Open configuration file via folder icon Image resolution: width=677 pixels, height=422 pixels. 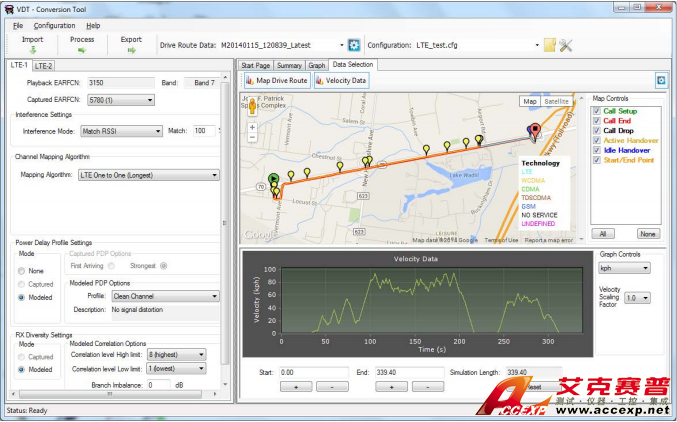click(549, 45)
